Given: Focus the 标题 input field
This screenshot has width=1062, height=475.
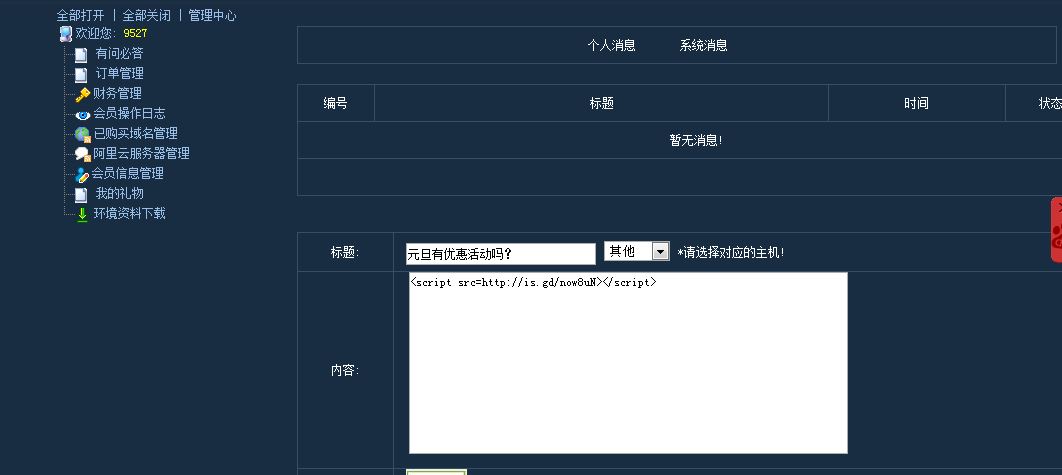Looking at the screenshot, I should pos(501,254).
